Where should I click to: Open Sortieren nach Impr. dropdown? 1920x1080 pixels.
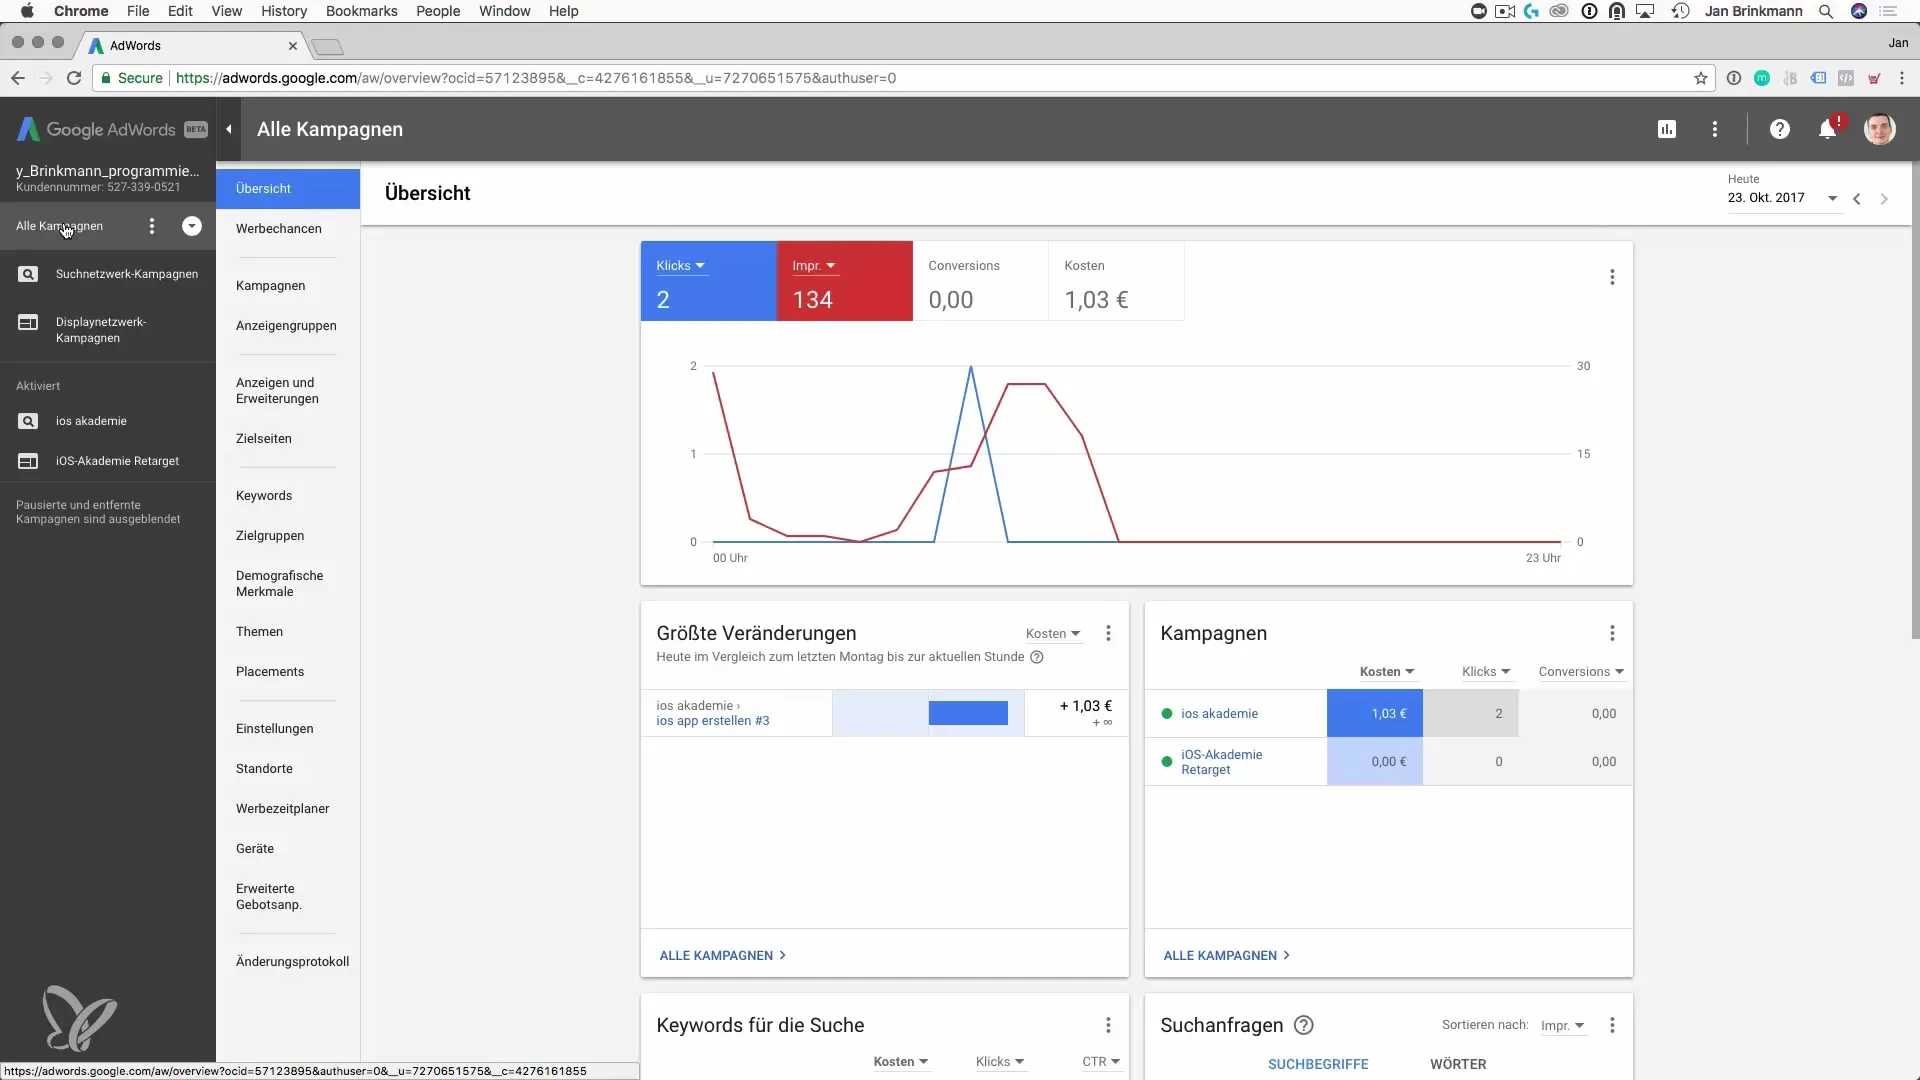coord(1562,1025)
